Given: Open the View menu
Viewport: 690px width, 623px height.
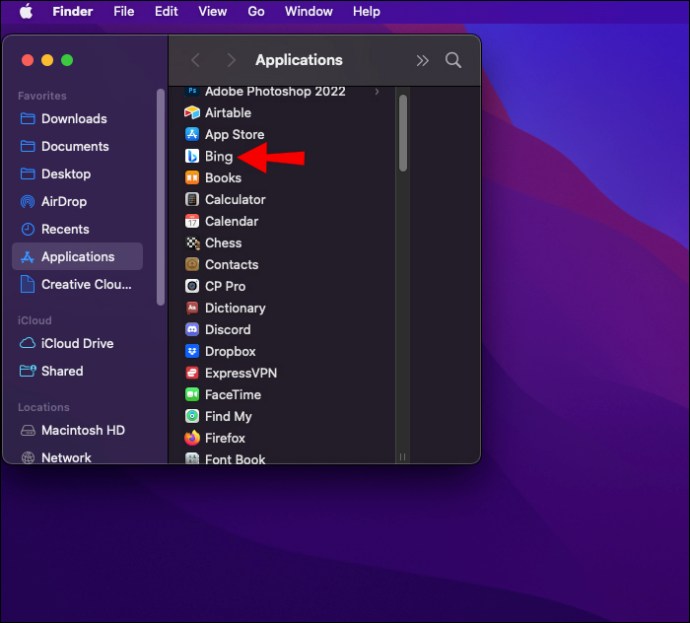Looking at the screenshot, I should pyautogui.click(x=213, y=11).
